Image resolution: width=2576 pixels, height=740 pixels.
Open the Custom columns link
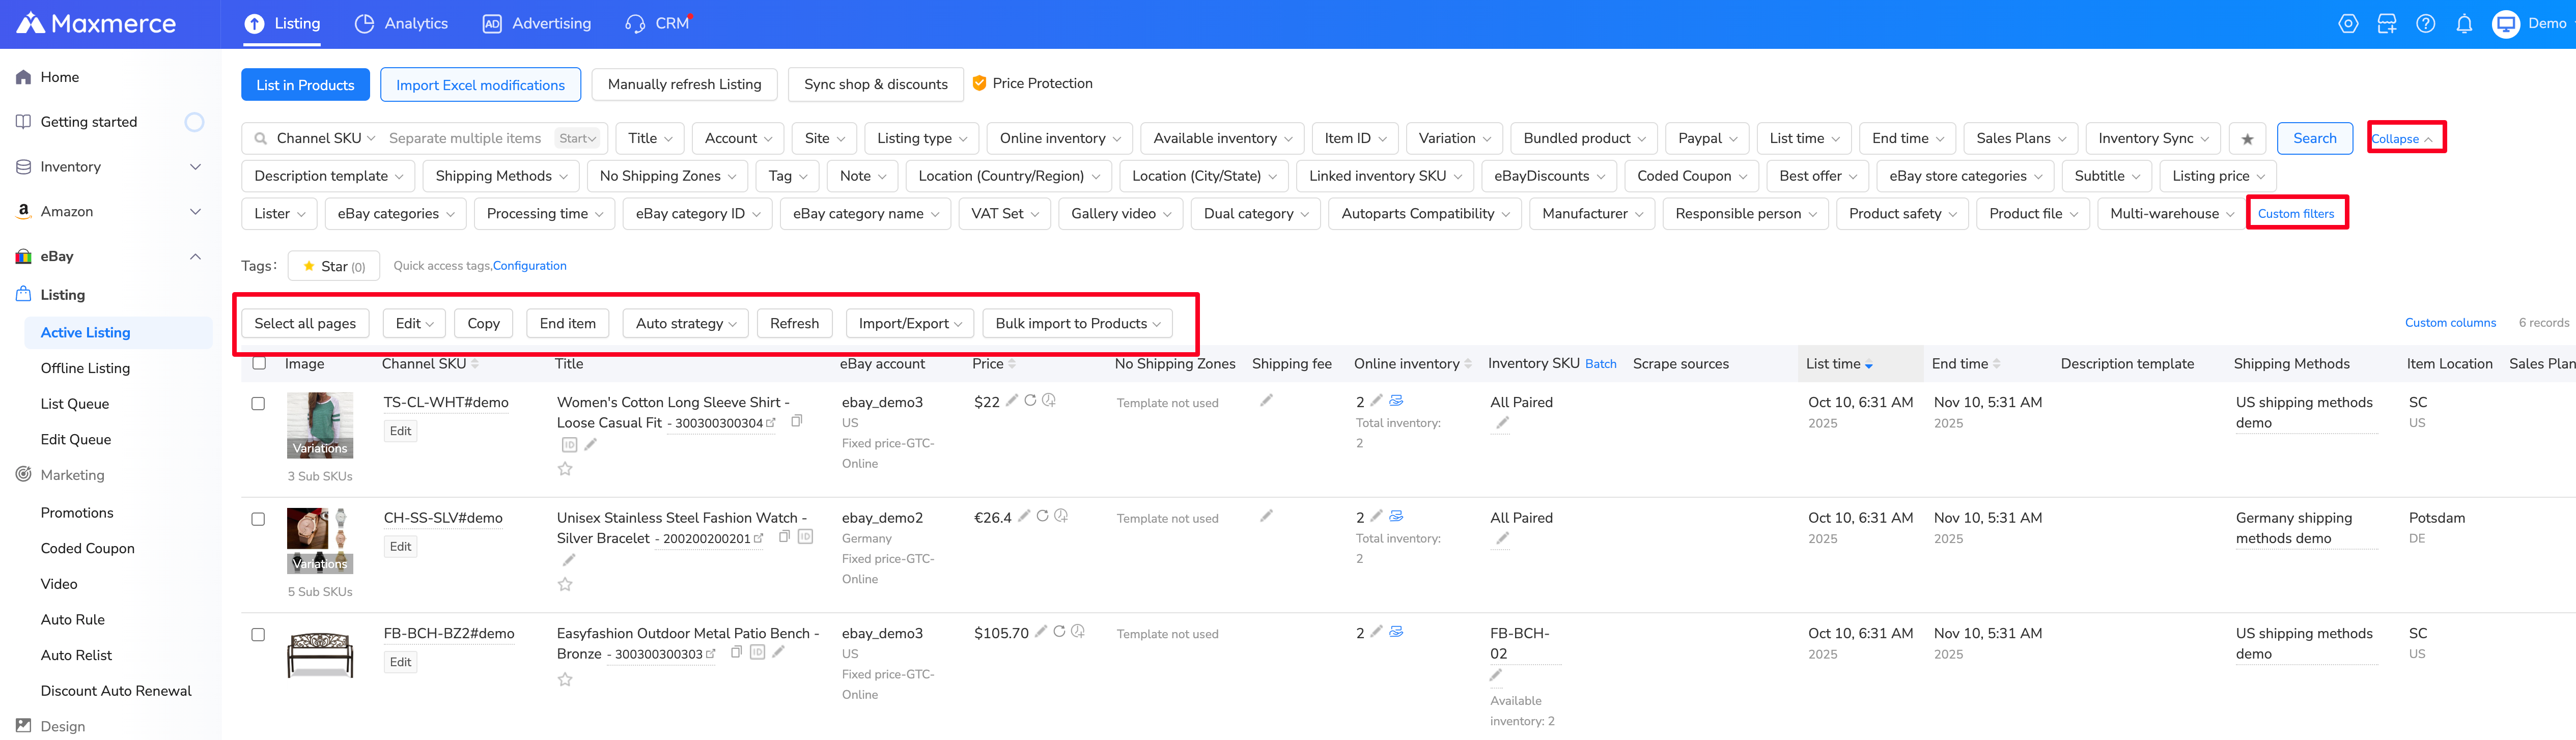[x=2450, y=323]
